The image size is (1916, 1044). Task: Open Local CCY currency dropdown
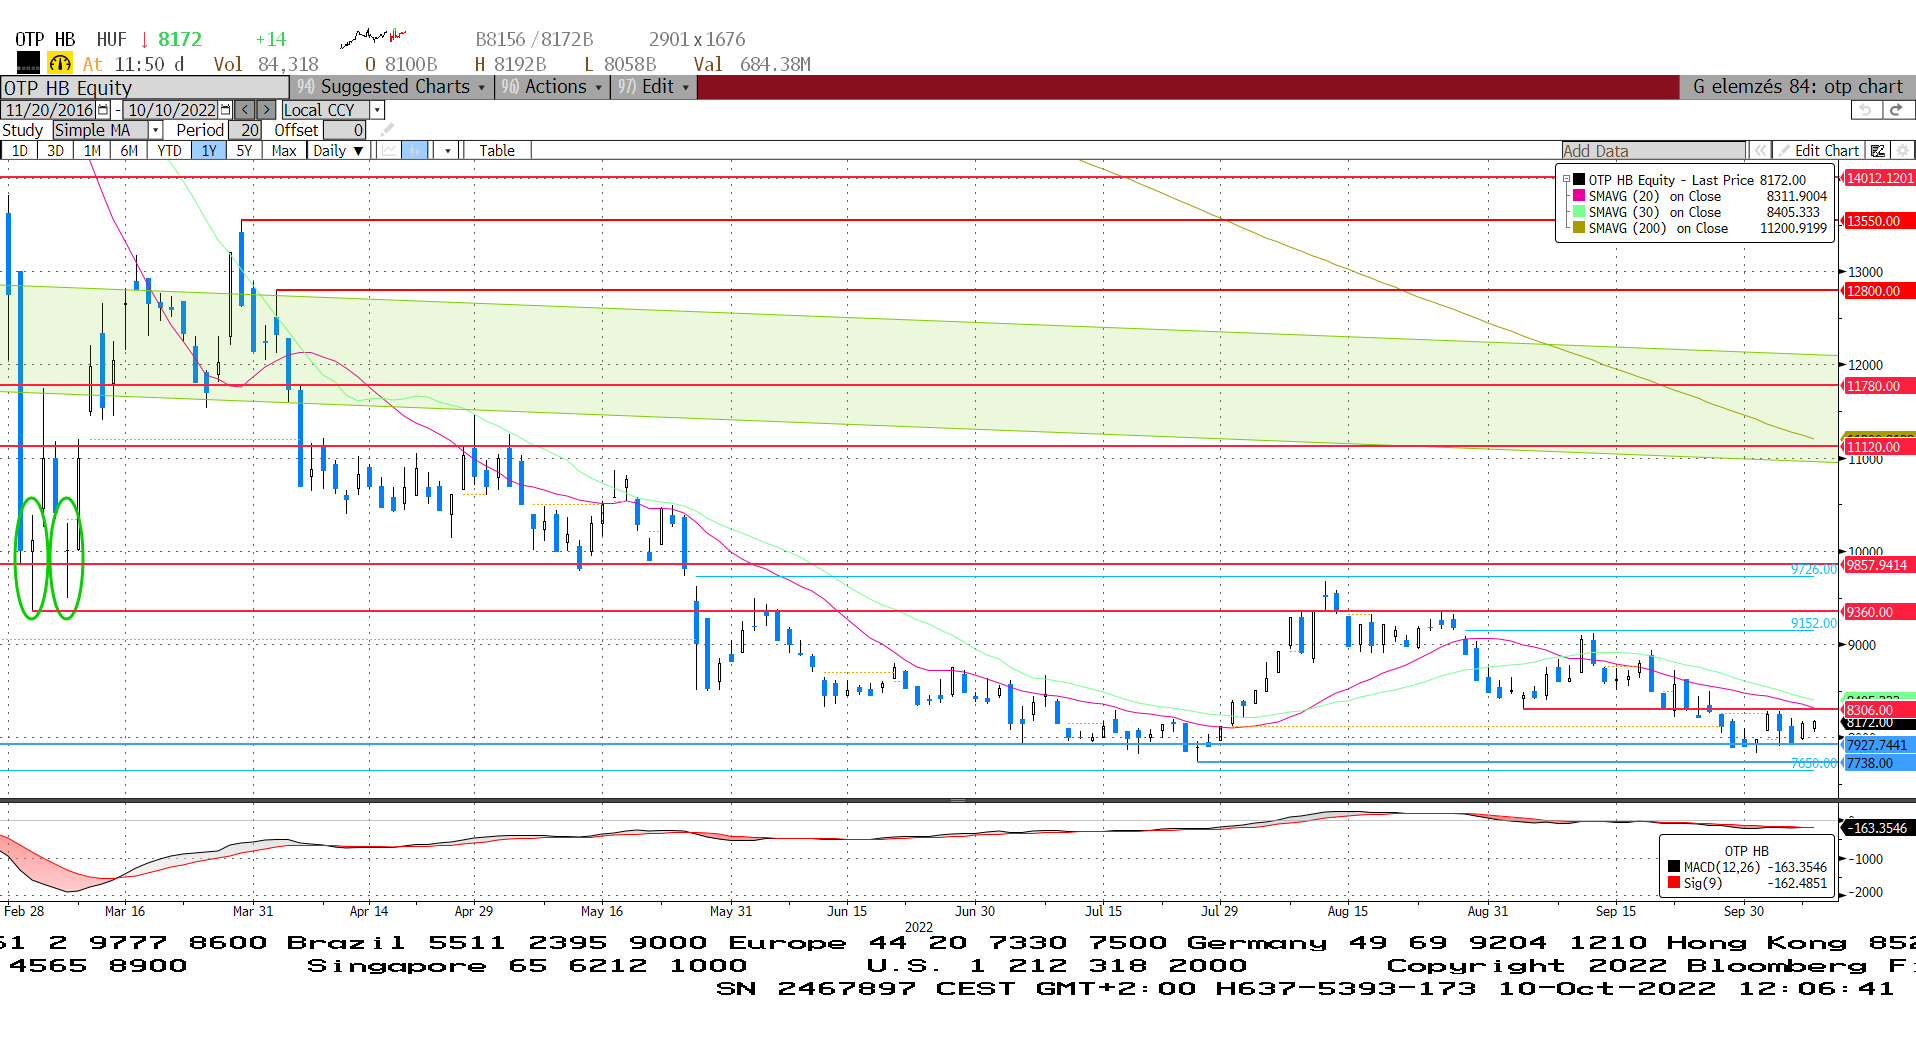[x=377, y=110]
